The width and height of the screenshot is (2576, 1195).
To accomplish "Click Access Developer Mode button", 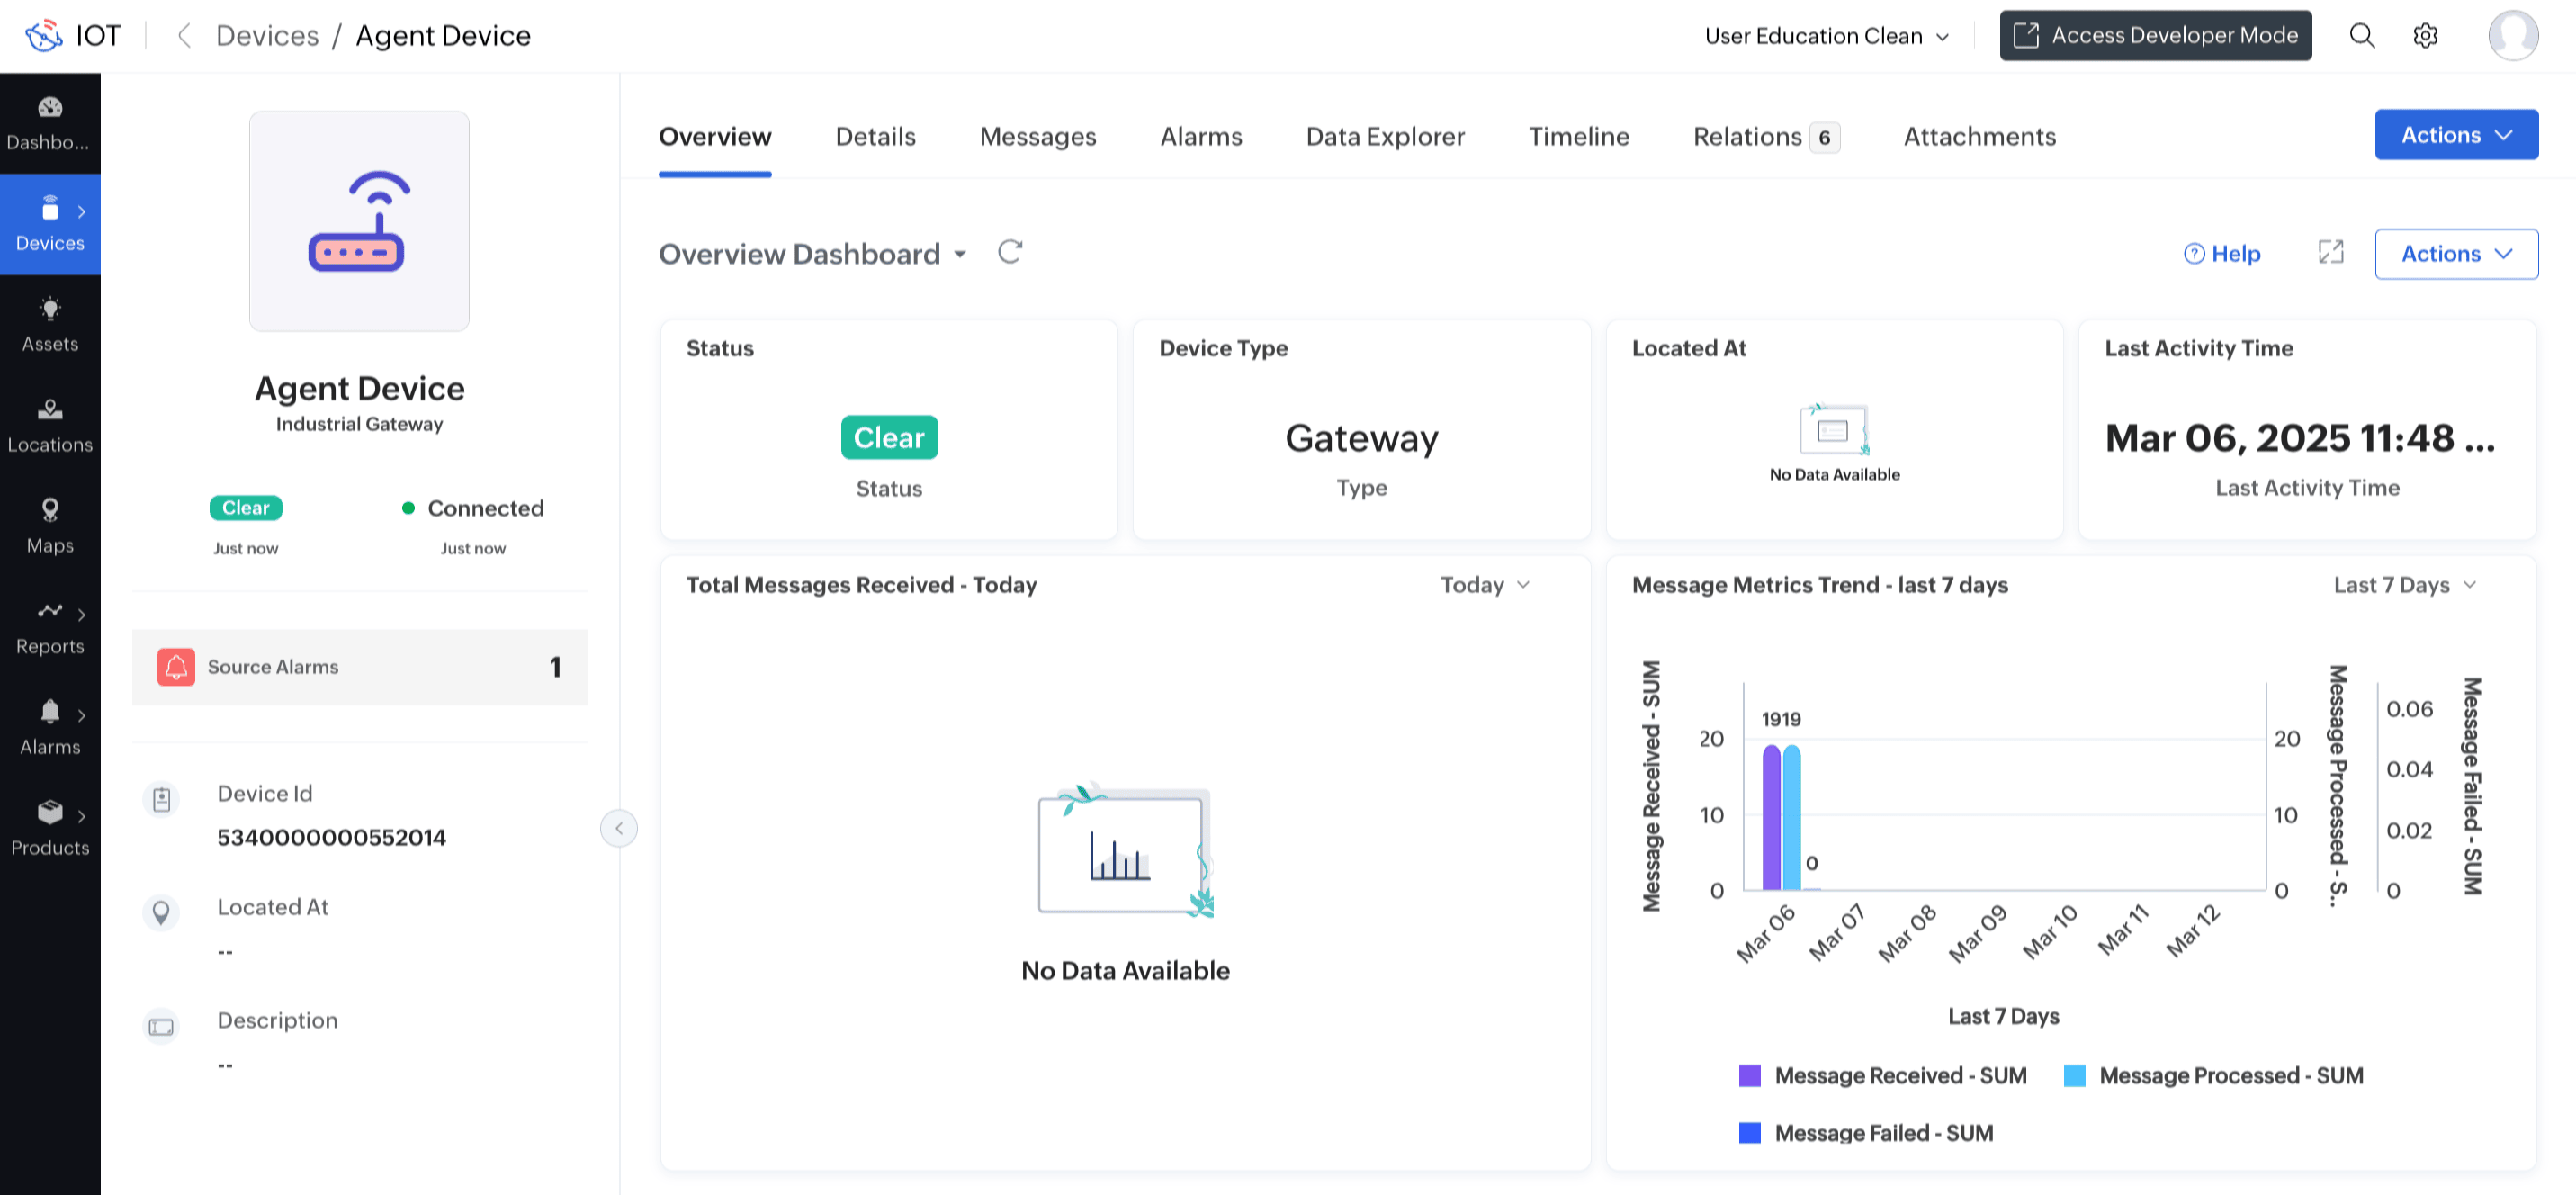I will pos(2155,36).
